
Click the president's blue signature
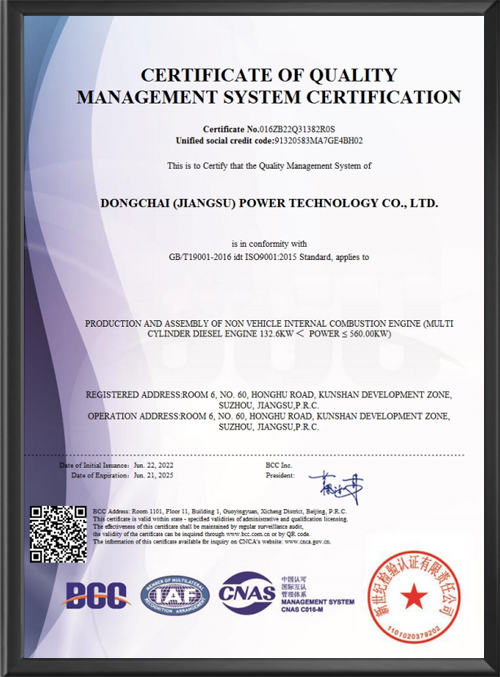point(336,488)
